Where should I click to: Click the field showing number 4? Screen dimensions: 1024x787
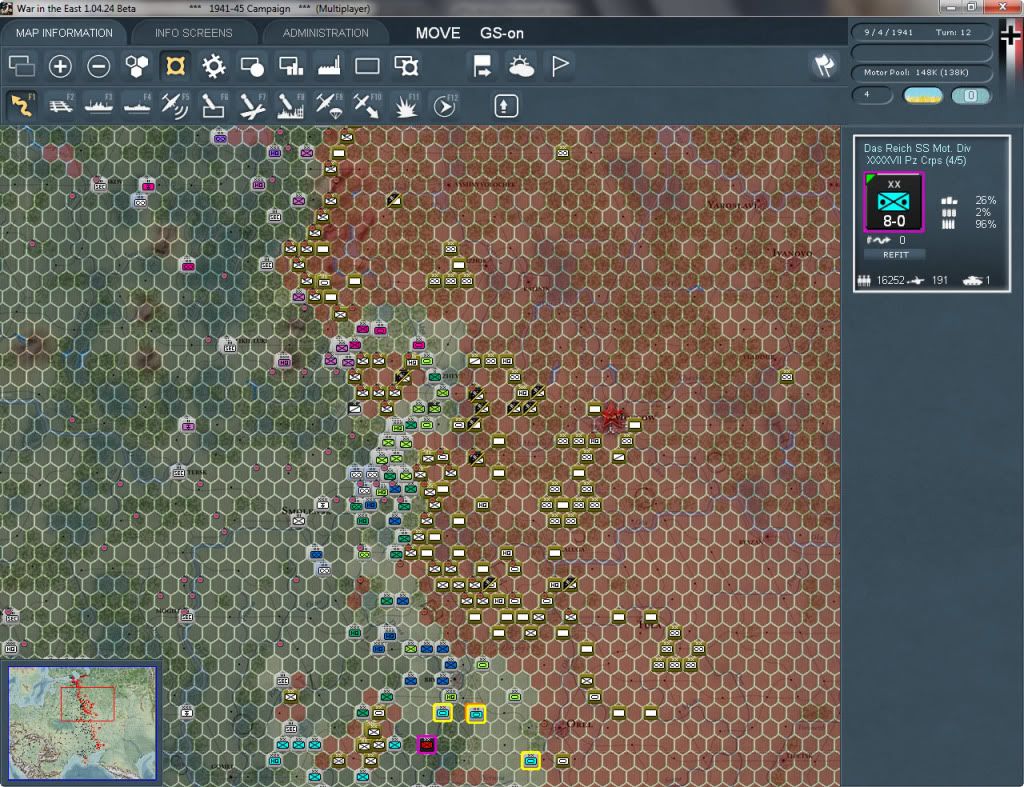pyautogui.click(x=872, y=95)
